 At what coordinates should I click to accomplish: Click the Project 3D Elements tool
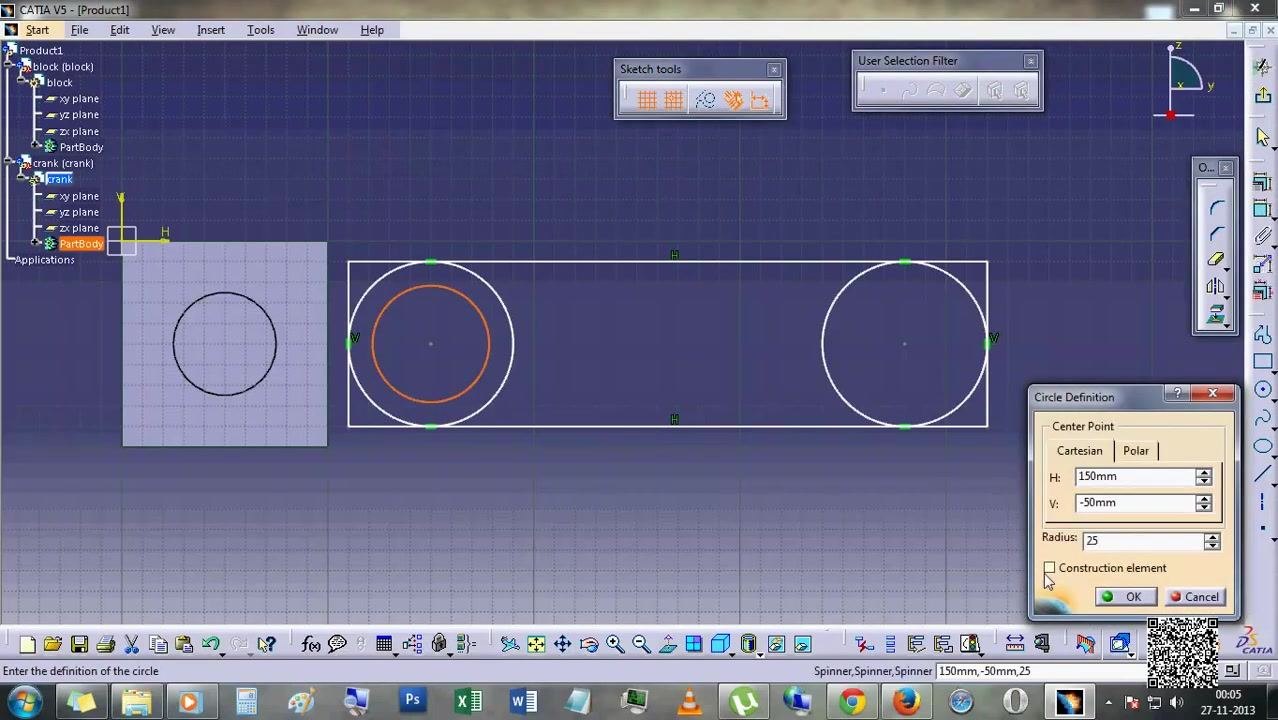coord(1217,315)
